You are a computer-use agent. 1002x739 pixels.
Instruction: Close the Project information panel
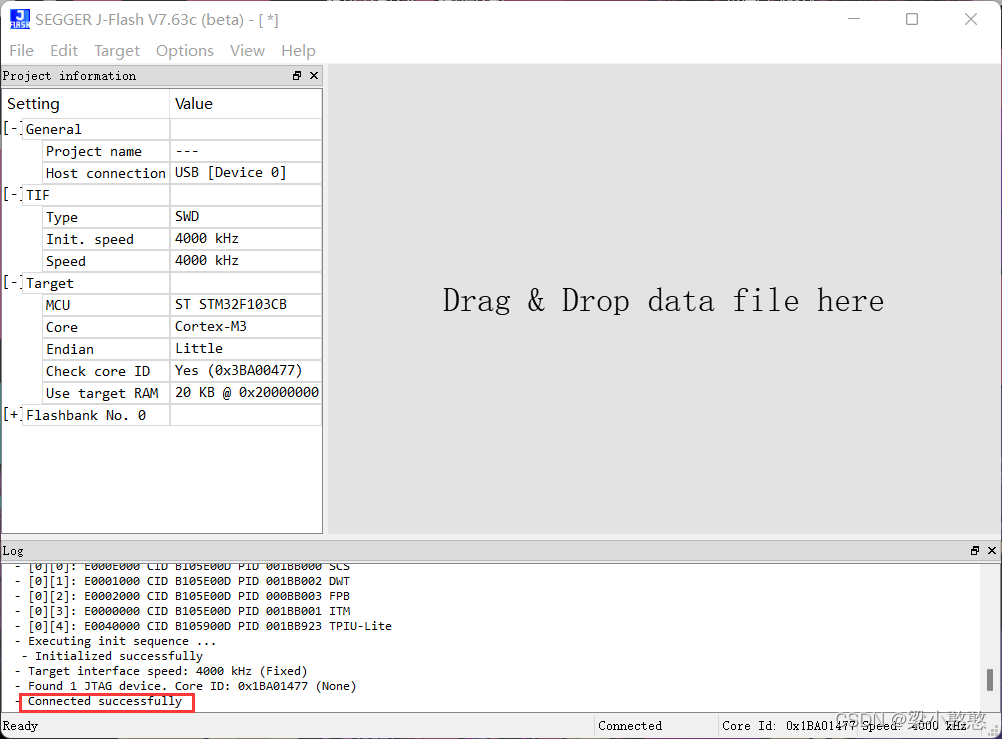[314, 75]
